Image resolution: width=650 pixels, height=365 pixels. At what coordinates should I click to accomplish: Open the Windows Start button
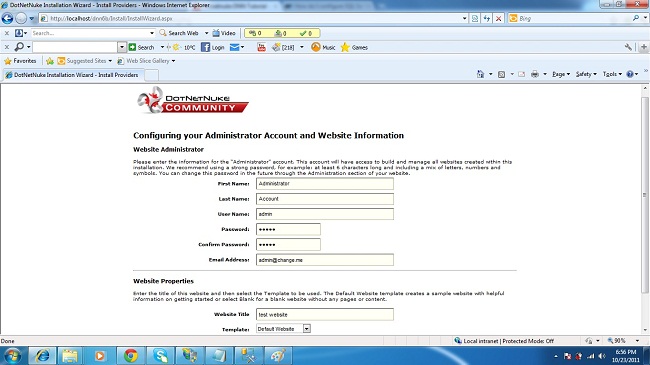pyautogui.click(x=12, y=356)
